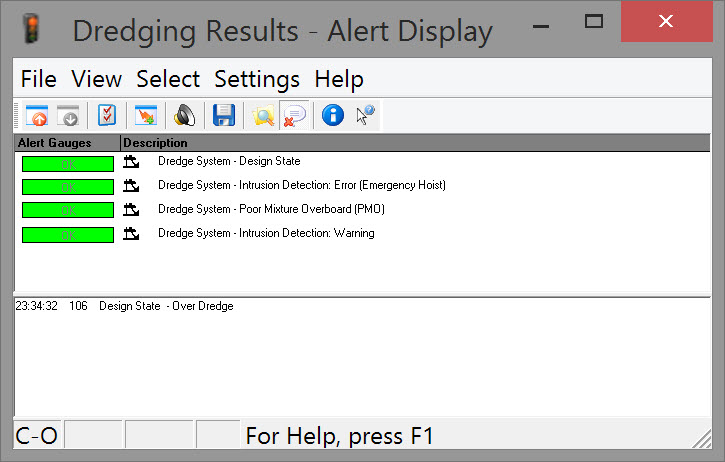The width and height of the screenshot is (725, 462).
Task: Open the File menu
Action: tap(39, 79)
